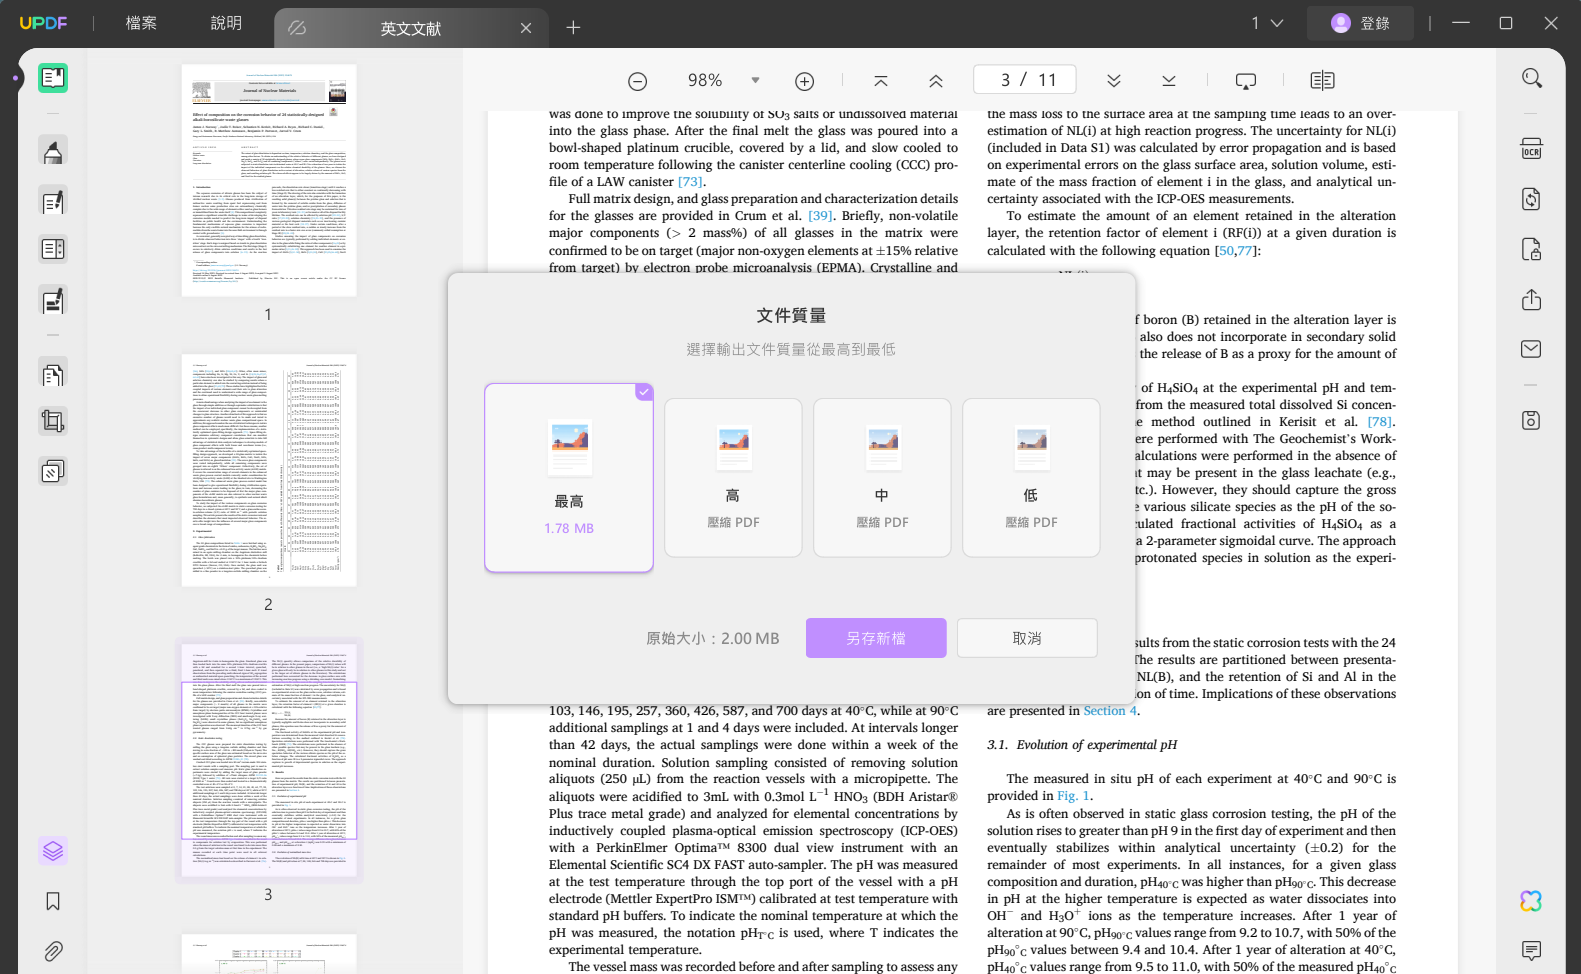Viewport: 1581px width, 974px height.
Task: Open the Convert PDF tool
Action: coord(1531,199)
